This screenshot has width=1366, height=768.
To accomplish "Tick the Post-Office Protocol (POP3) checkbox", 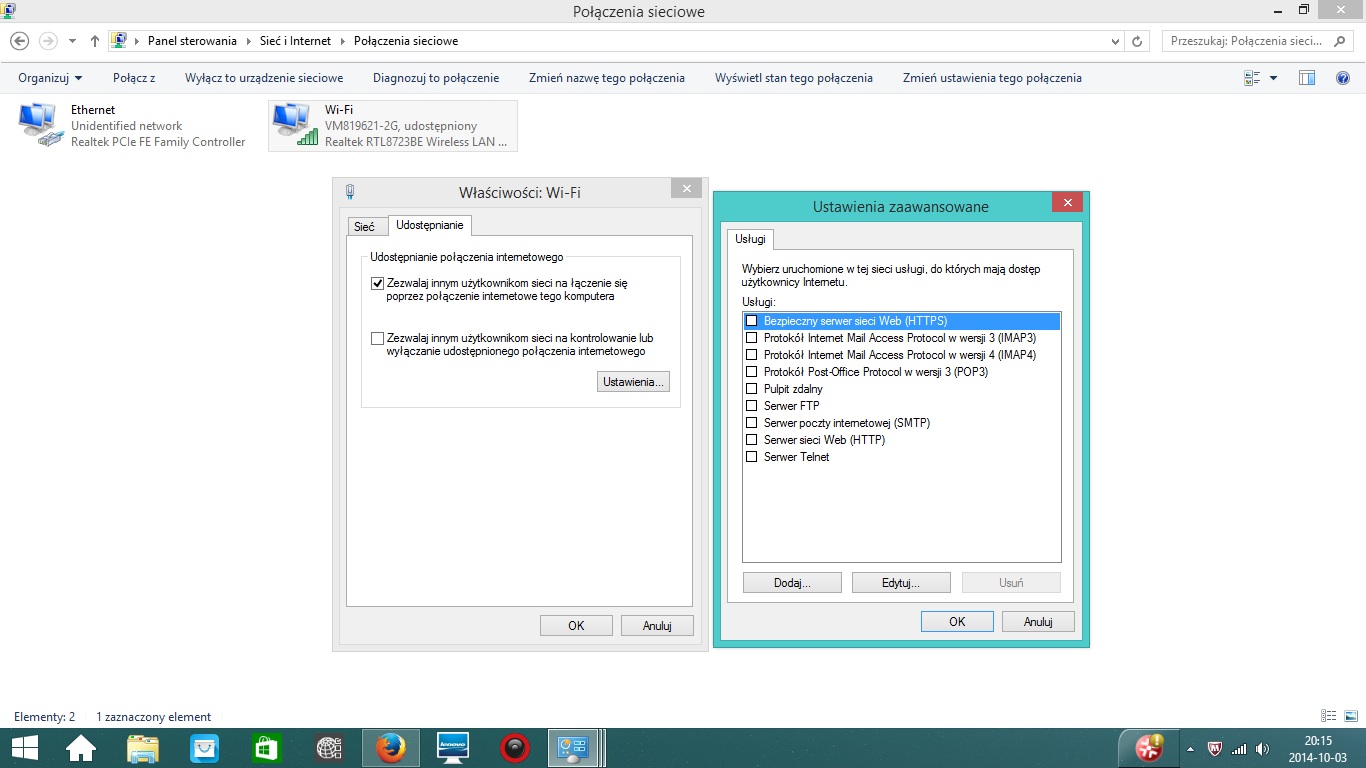I will click(752, 372).
